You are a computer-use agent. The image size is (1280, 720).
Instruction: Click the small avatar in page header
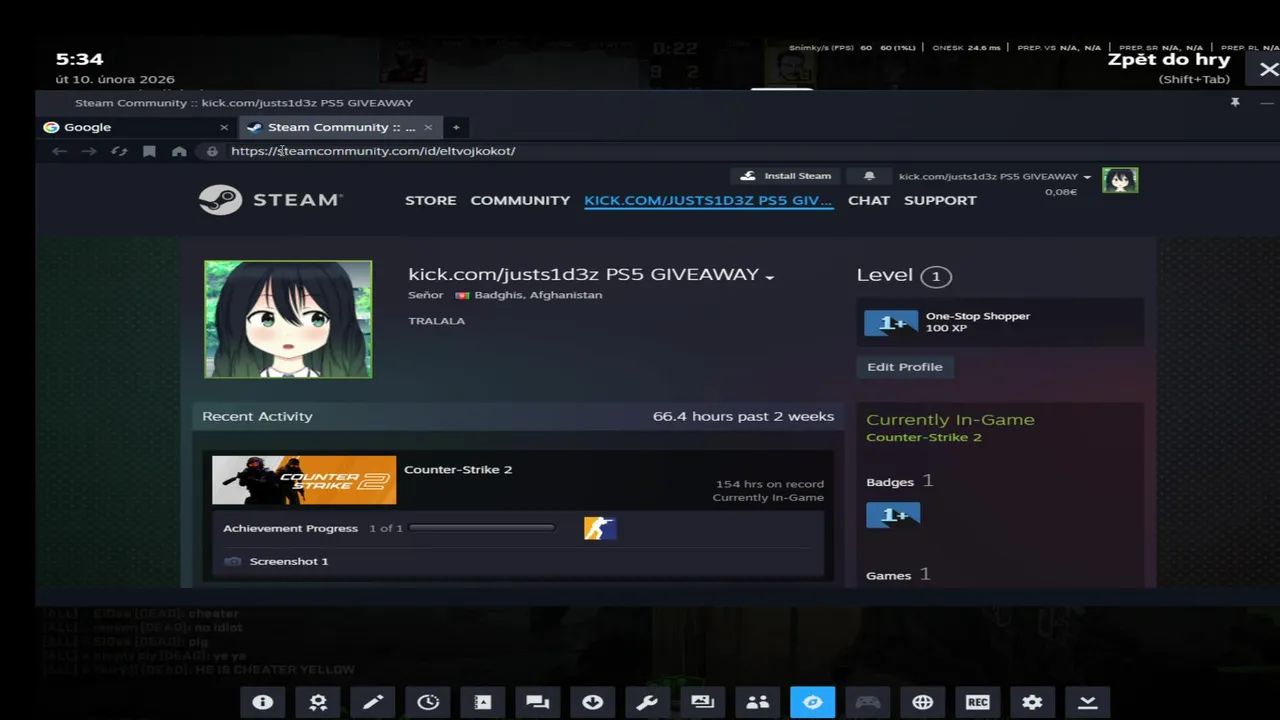(x=1120, y=180)
